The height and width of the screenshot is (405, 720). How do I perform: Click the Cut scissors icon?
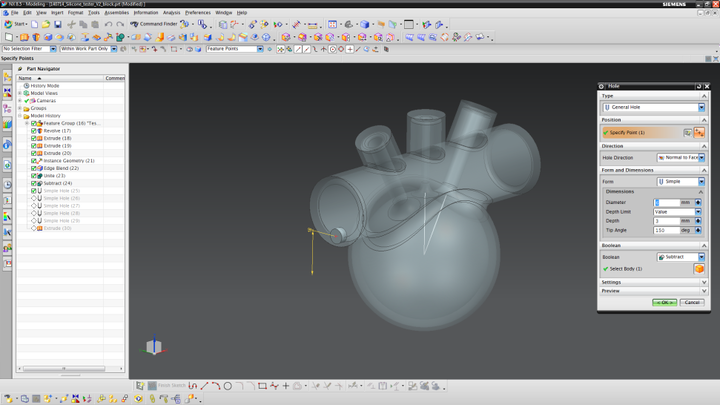71,24
